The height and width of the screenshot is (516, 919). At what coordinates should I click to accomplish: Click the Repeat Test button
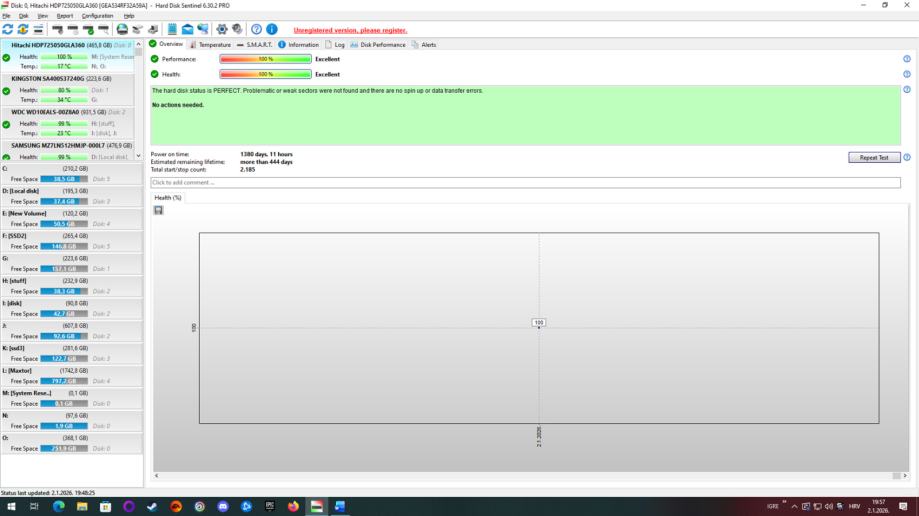[874, 157]
